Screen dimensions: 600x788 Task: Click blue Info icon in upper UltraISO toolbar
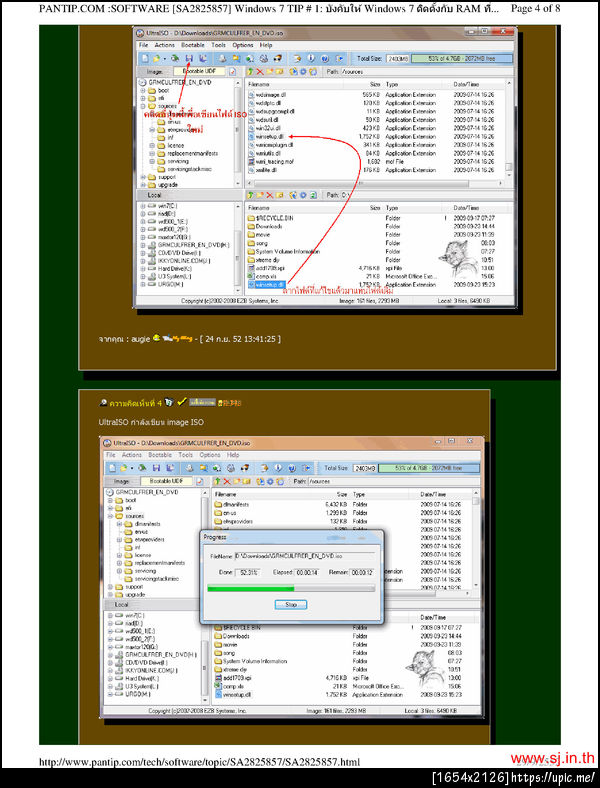pyautogui.click(x=311, y=58)
